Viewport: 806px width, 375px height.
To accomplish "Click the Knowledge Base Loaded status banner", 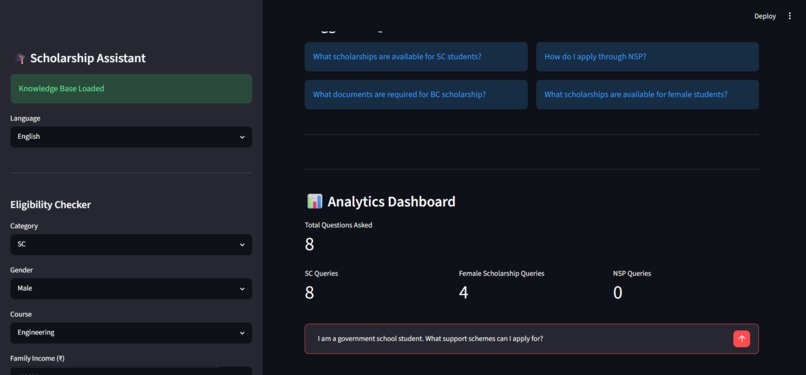I will [x=131, y=88].
